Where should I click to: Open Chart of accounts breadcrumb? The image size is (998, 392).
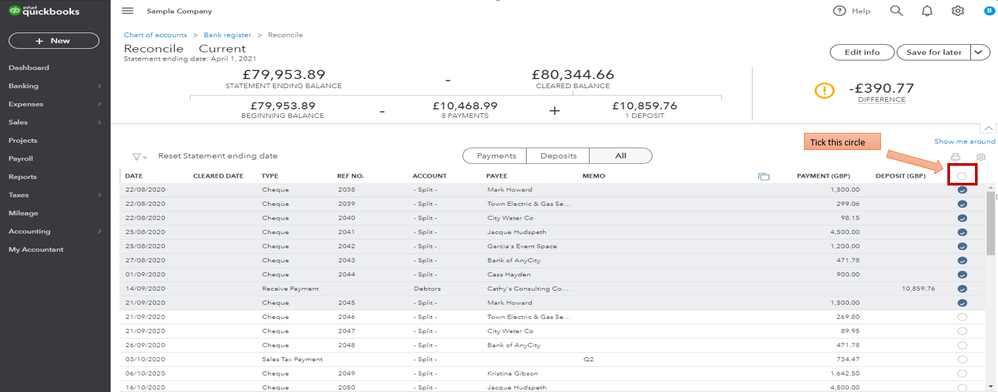tap(155, 35)
